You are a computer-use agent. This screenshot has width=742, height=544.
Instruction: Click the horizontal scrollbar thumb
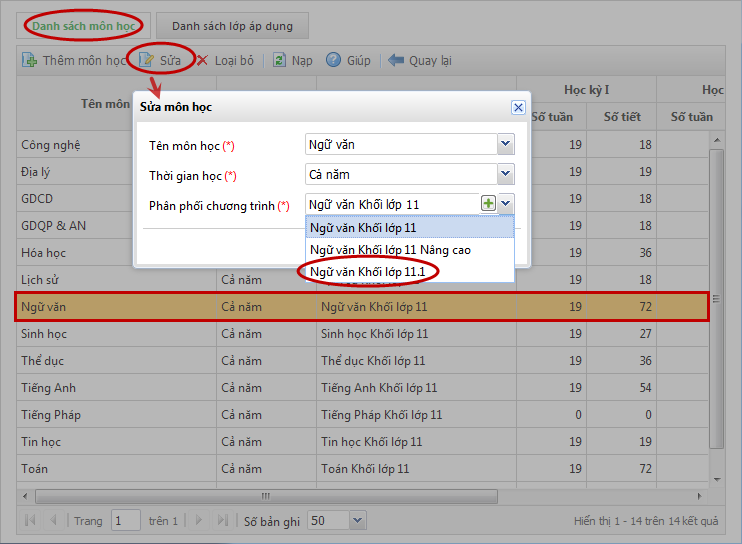click(x=266, y=496)
